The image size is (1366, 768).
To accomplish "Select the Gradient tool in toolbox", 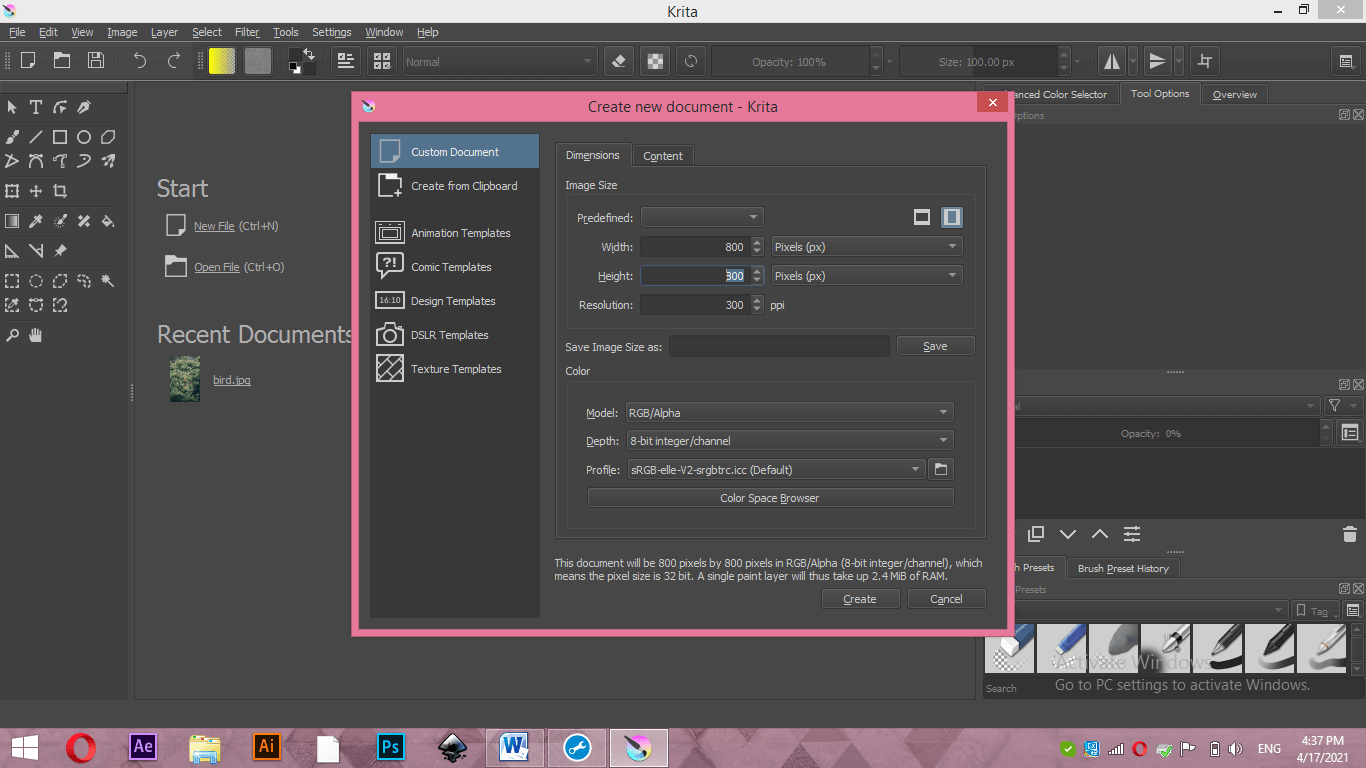I will click(x=12, y=221).
